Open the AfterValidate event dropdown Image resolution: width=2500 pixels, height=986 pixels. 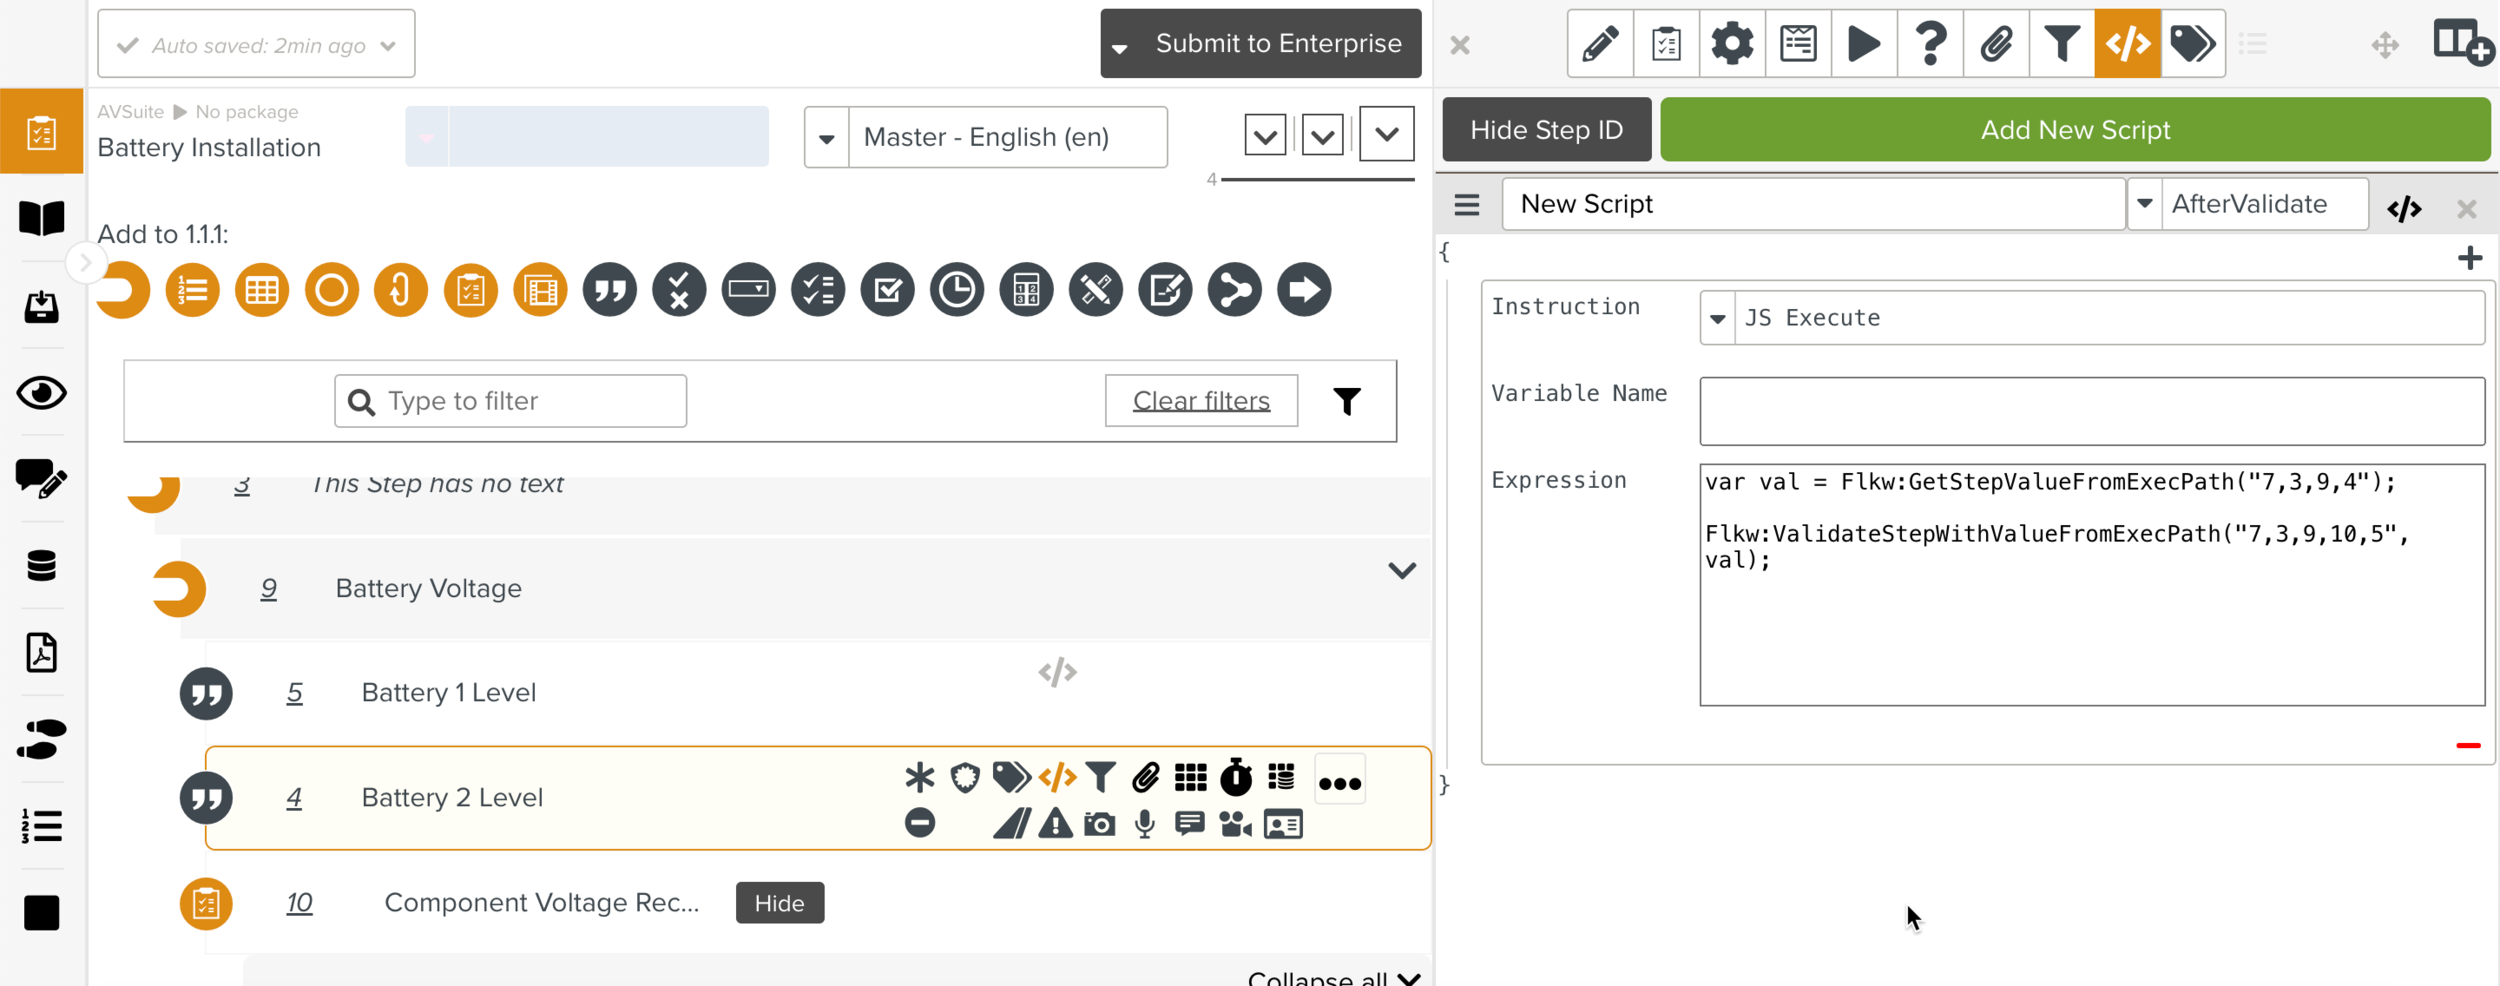(2145, 204)
